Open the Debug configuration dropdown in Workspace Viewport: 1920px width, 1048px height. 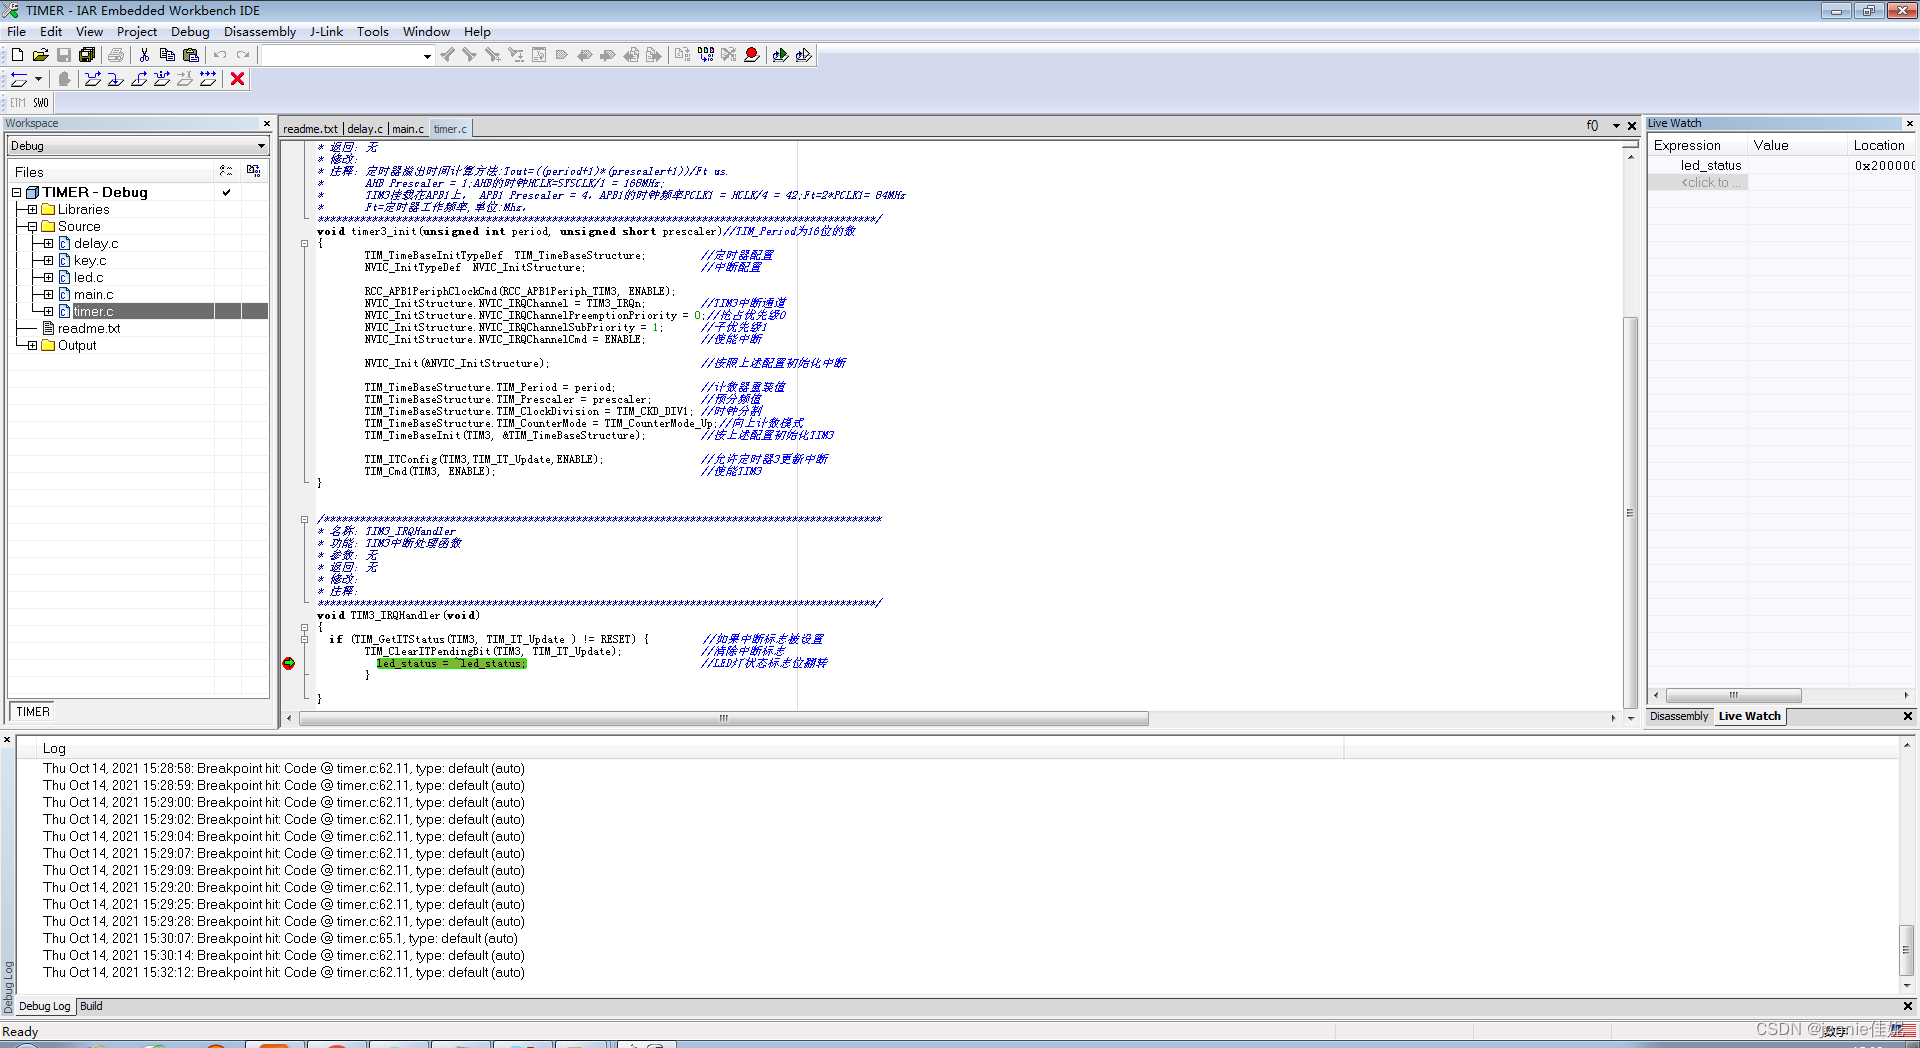261,146
